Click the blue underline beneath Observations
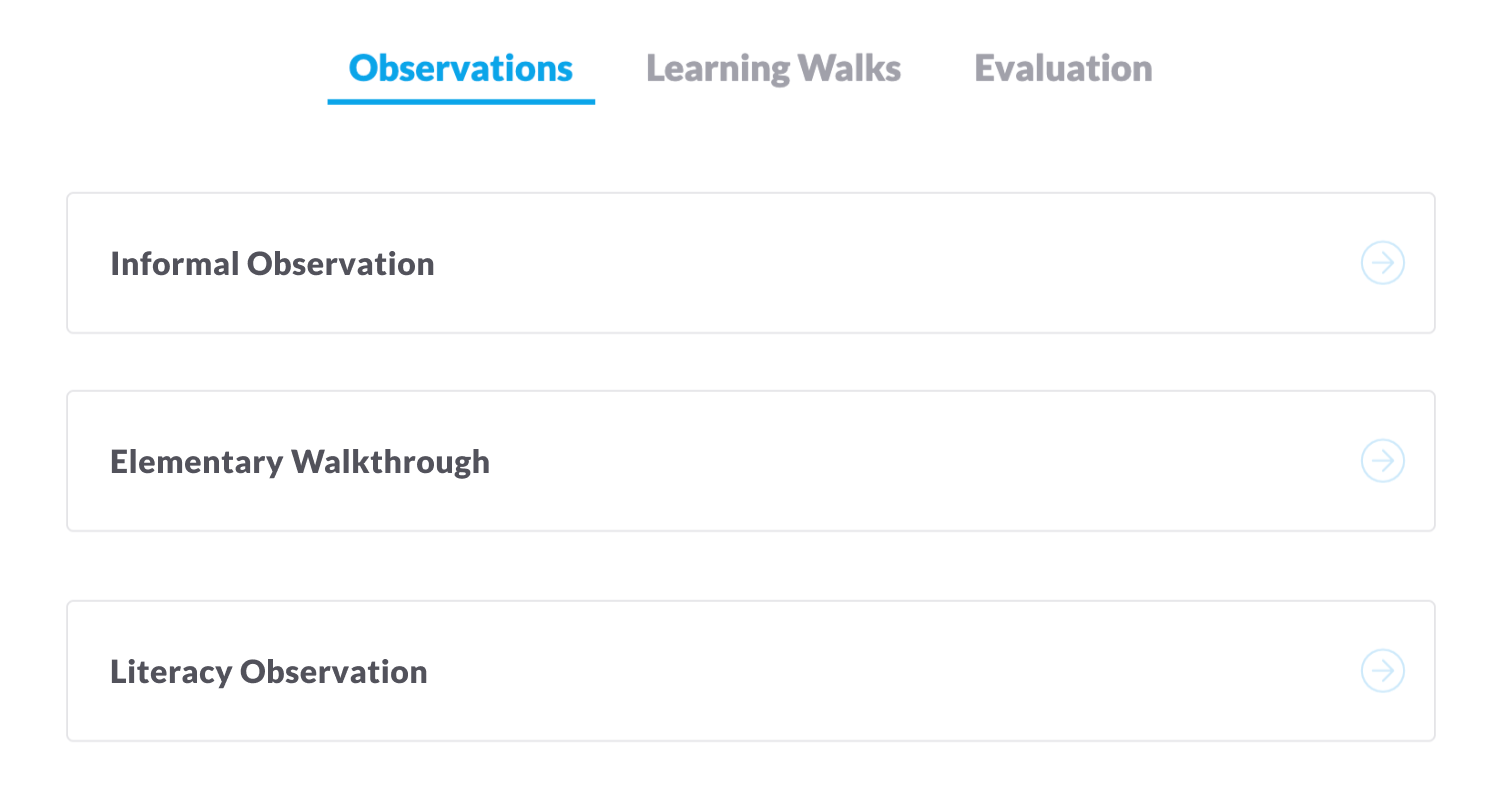1500x800 pixels. [461, 101]
